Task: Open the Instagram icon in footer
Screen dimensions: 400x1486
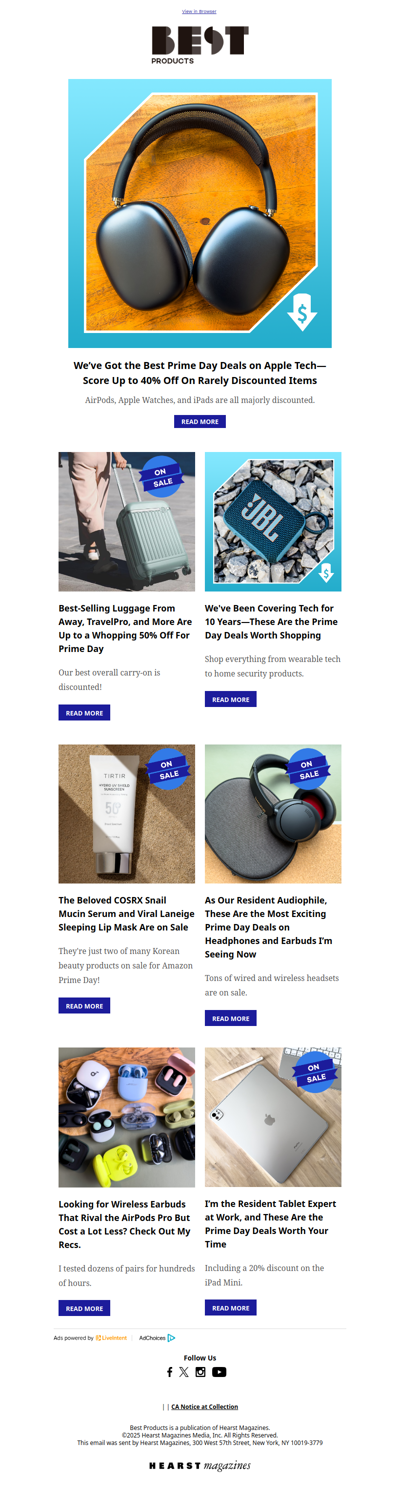Action: click(x=200, y=1372)
